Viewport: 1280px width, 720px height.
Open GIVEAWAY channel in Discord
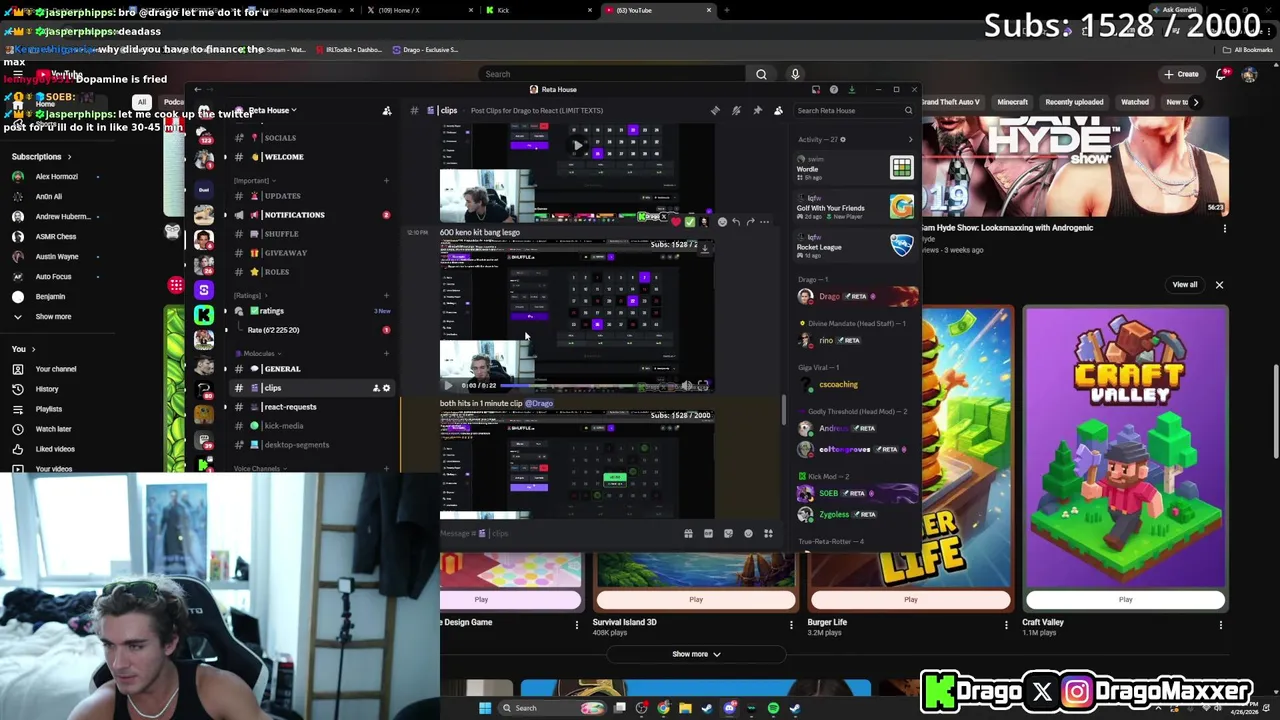[310, 253]
